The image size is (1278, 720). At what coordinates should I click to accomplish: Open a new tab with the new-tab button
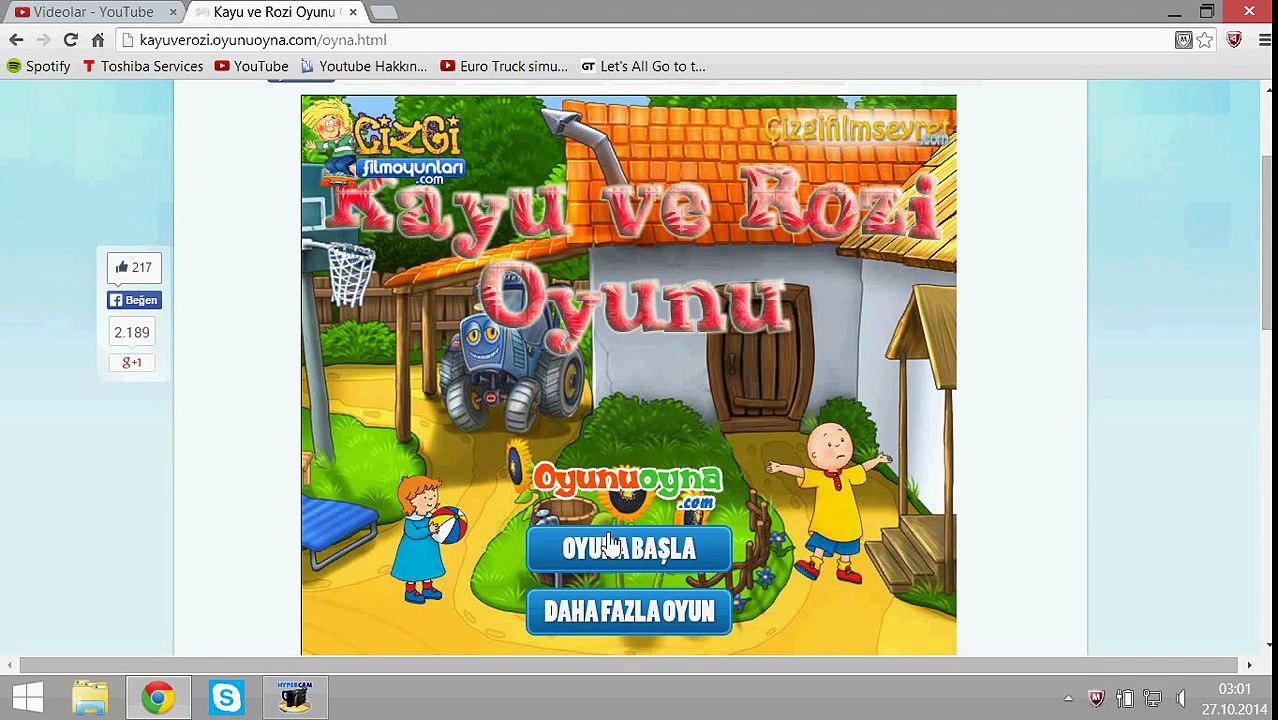pyautogui.click(x=384, y=12)
